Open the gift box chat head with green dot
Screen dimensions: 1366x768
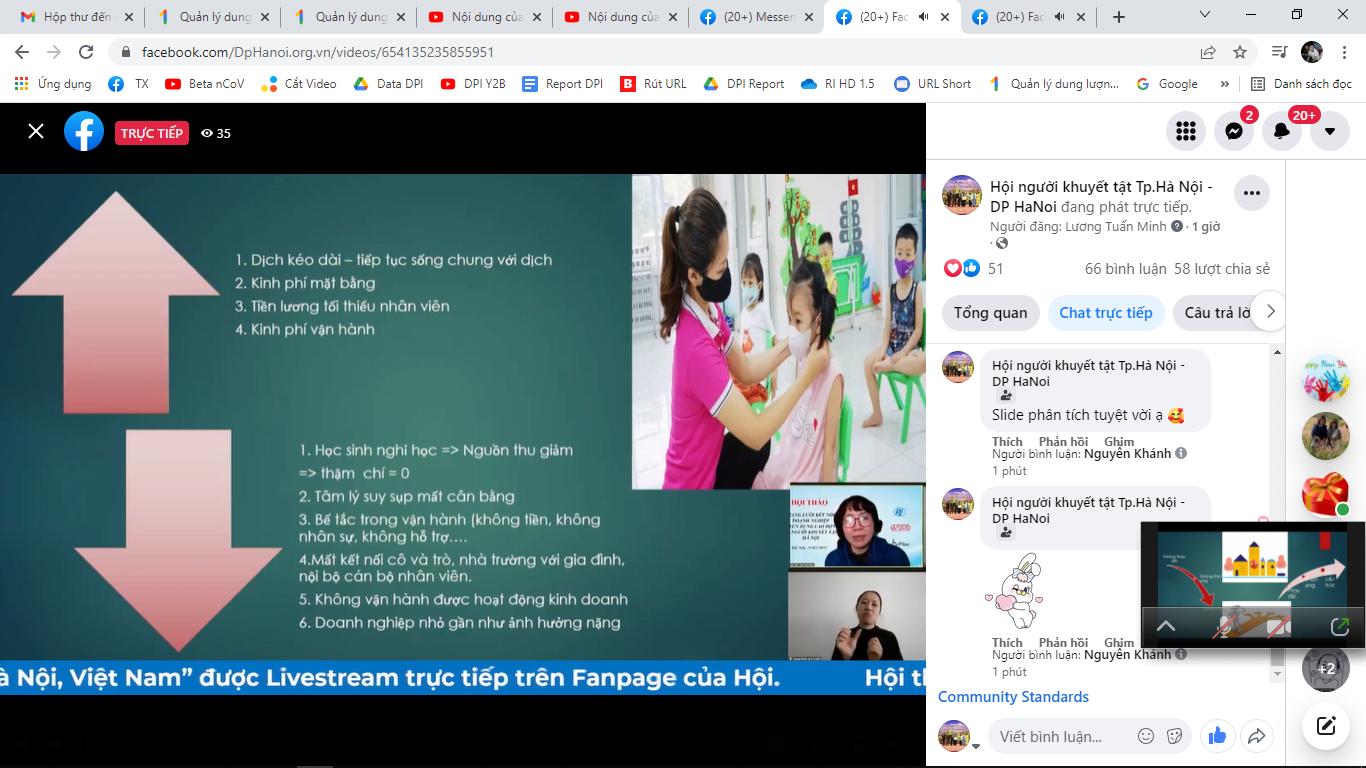[x=1326, y=494]
